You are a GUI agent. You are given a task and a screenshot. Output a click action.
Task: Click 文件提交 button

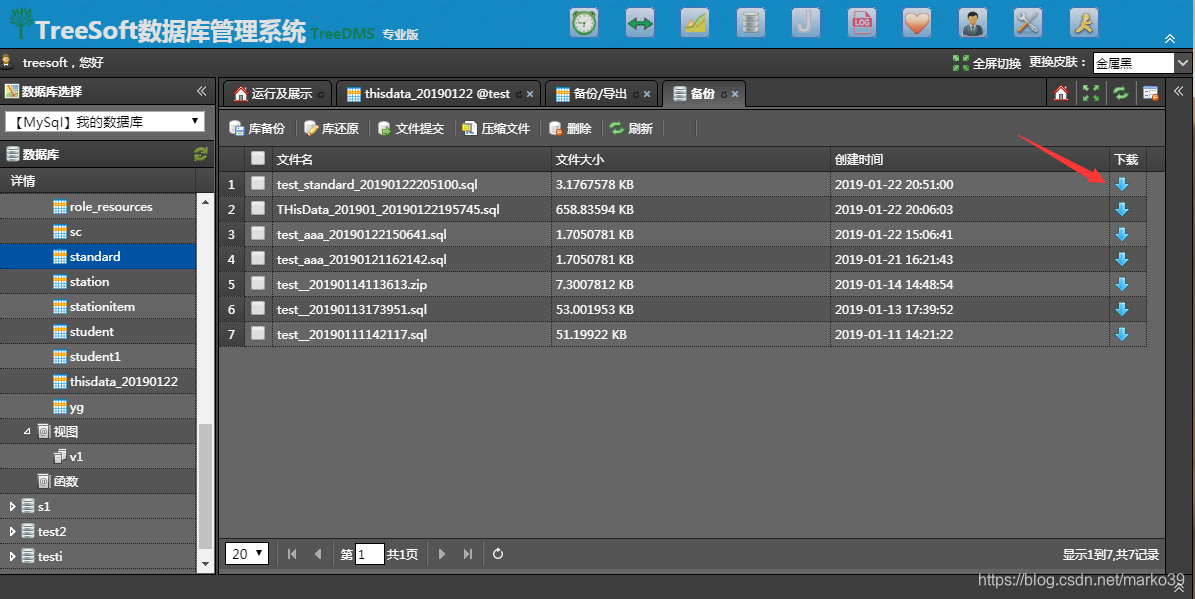411,129
